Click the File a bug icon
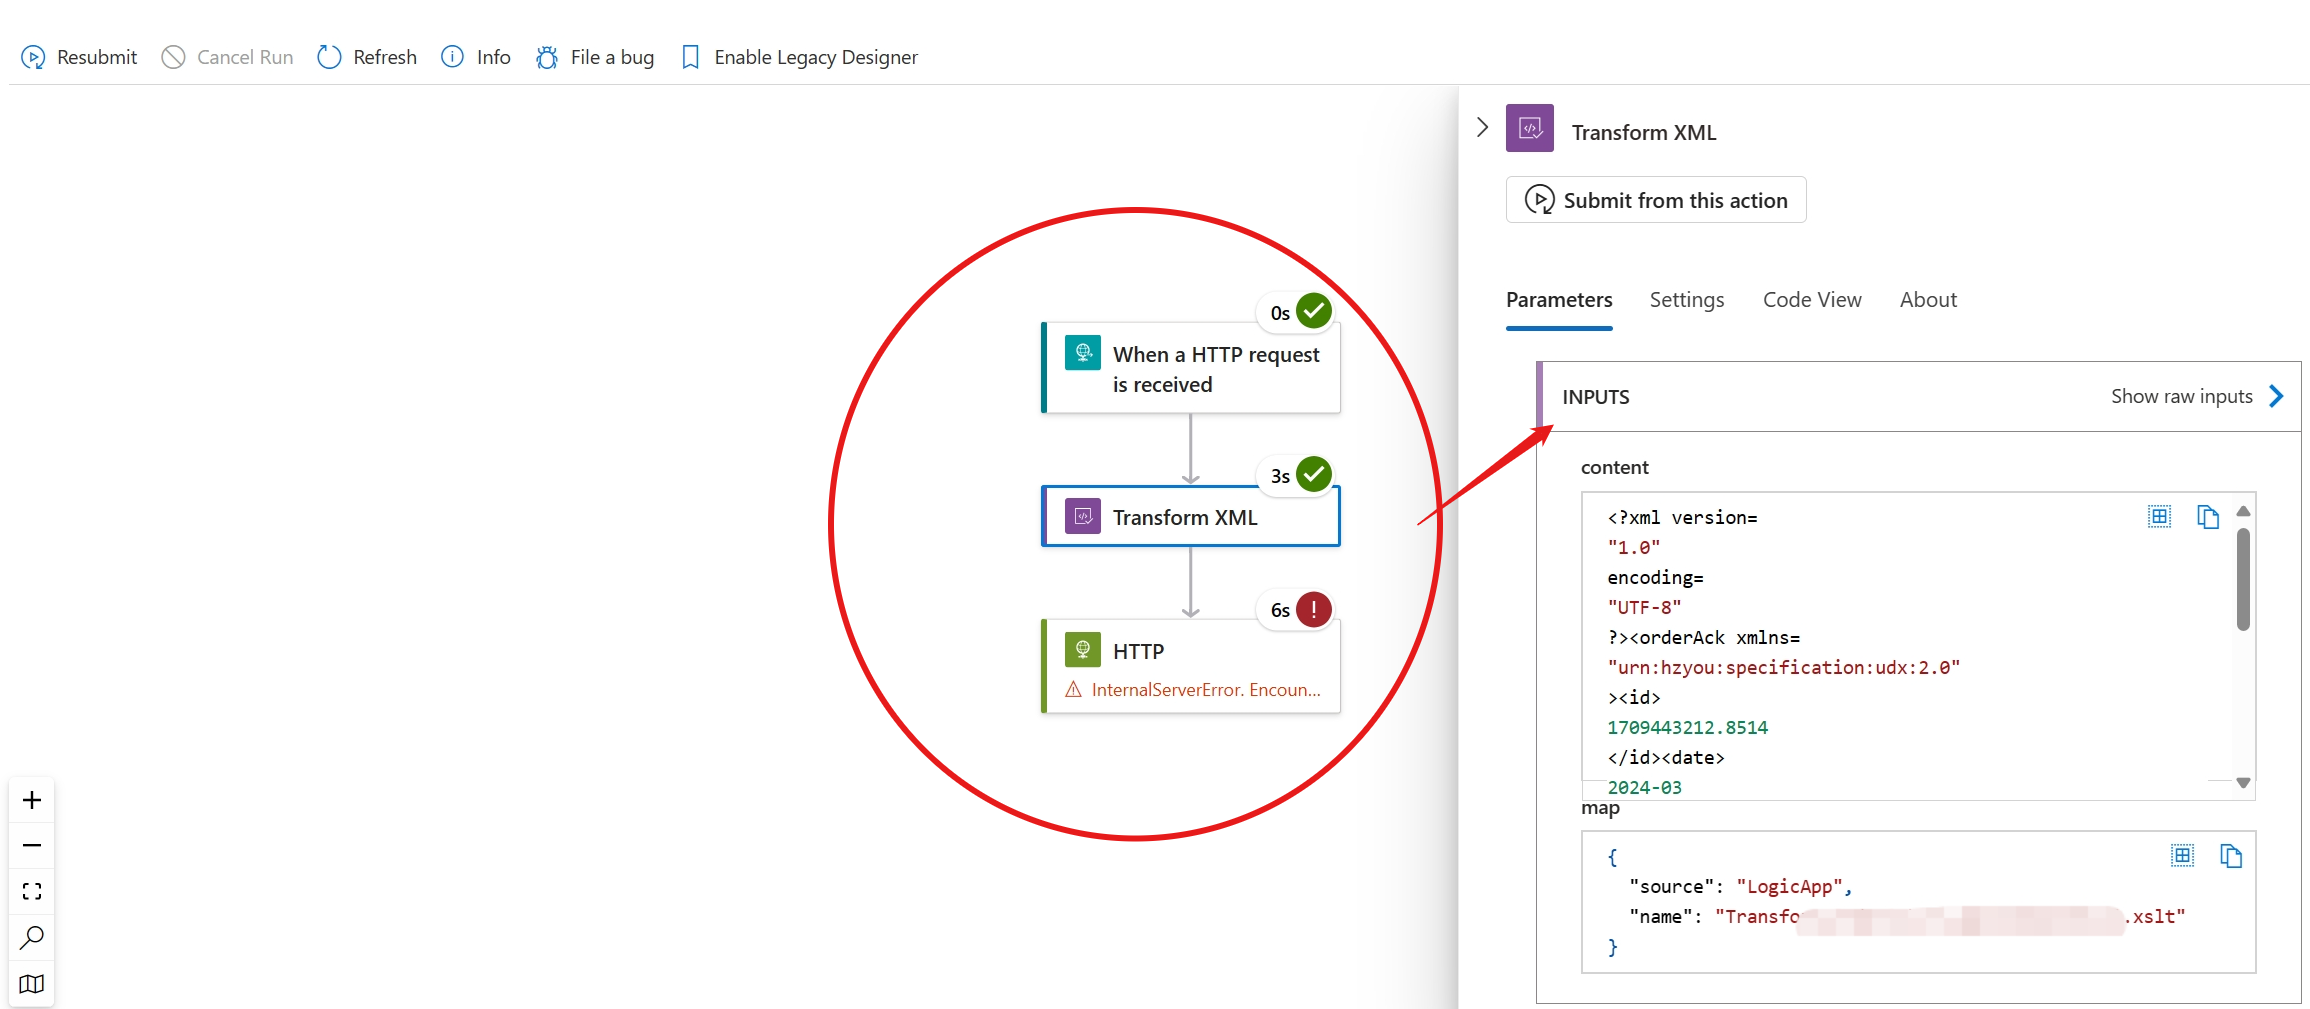2310x1009 pixels. click(x=547, y=57)
